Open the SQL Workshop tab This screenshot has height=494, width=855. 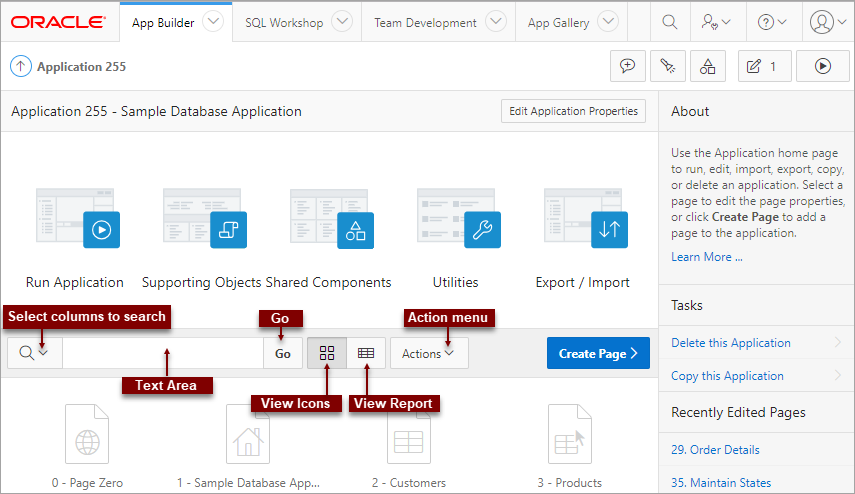pyautogui.click(x=284, y=23)
